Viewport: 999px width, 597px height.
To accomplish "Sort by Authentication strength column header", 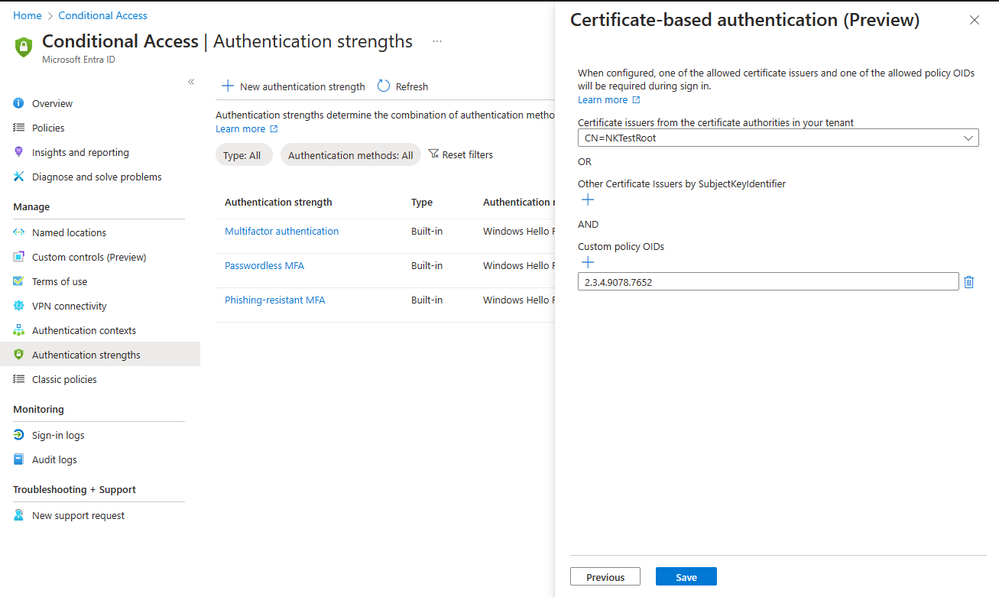I will 278,202.
